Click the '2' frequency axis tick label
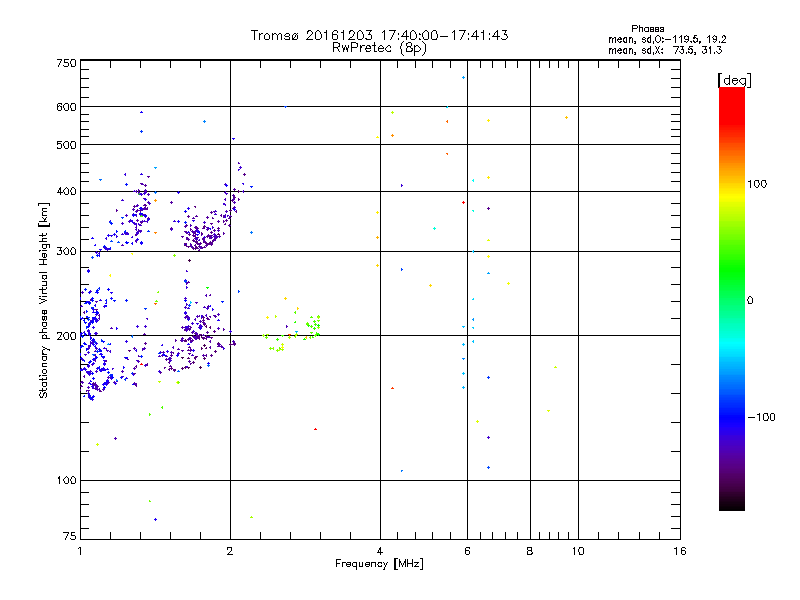Viewport: 800px width, 600px height. pos(230,551)
